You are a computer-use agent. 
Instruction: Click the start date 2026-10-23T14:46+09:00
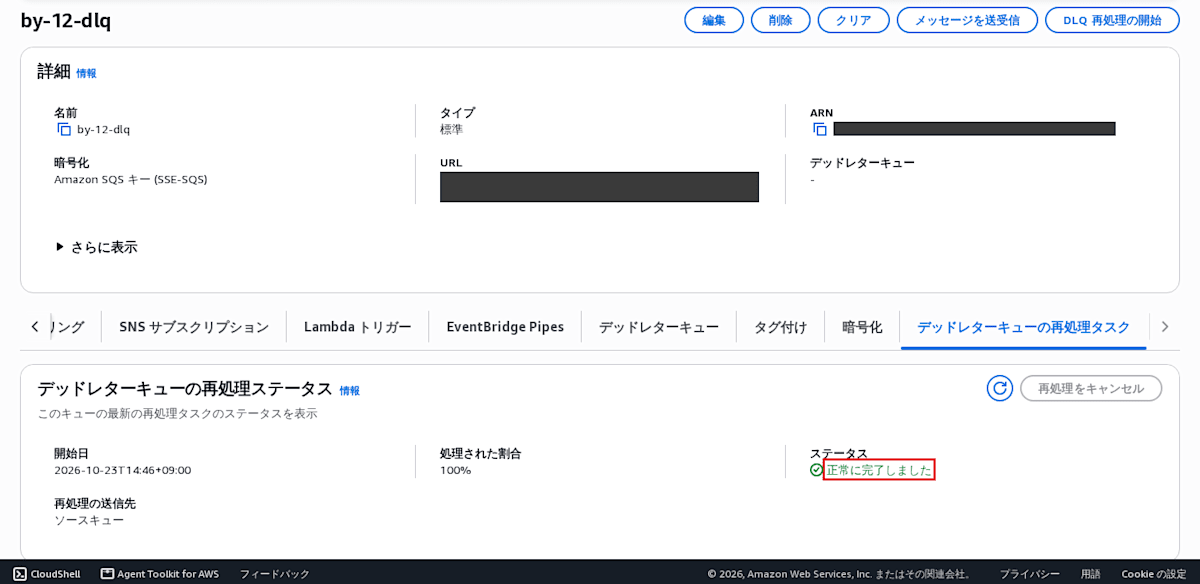122,470
